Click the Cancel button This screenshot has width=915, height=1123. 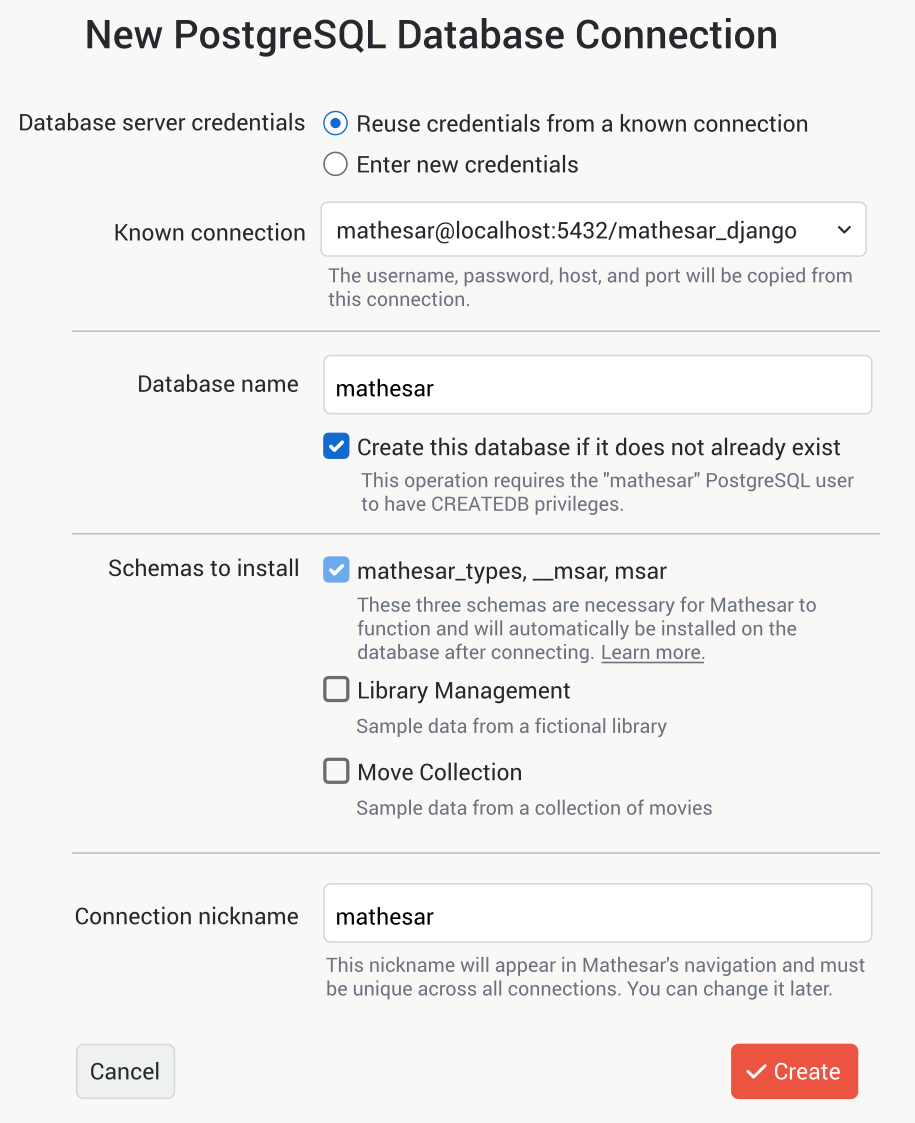coord(125,1071)
